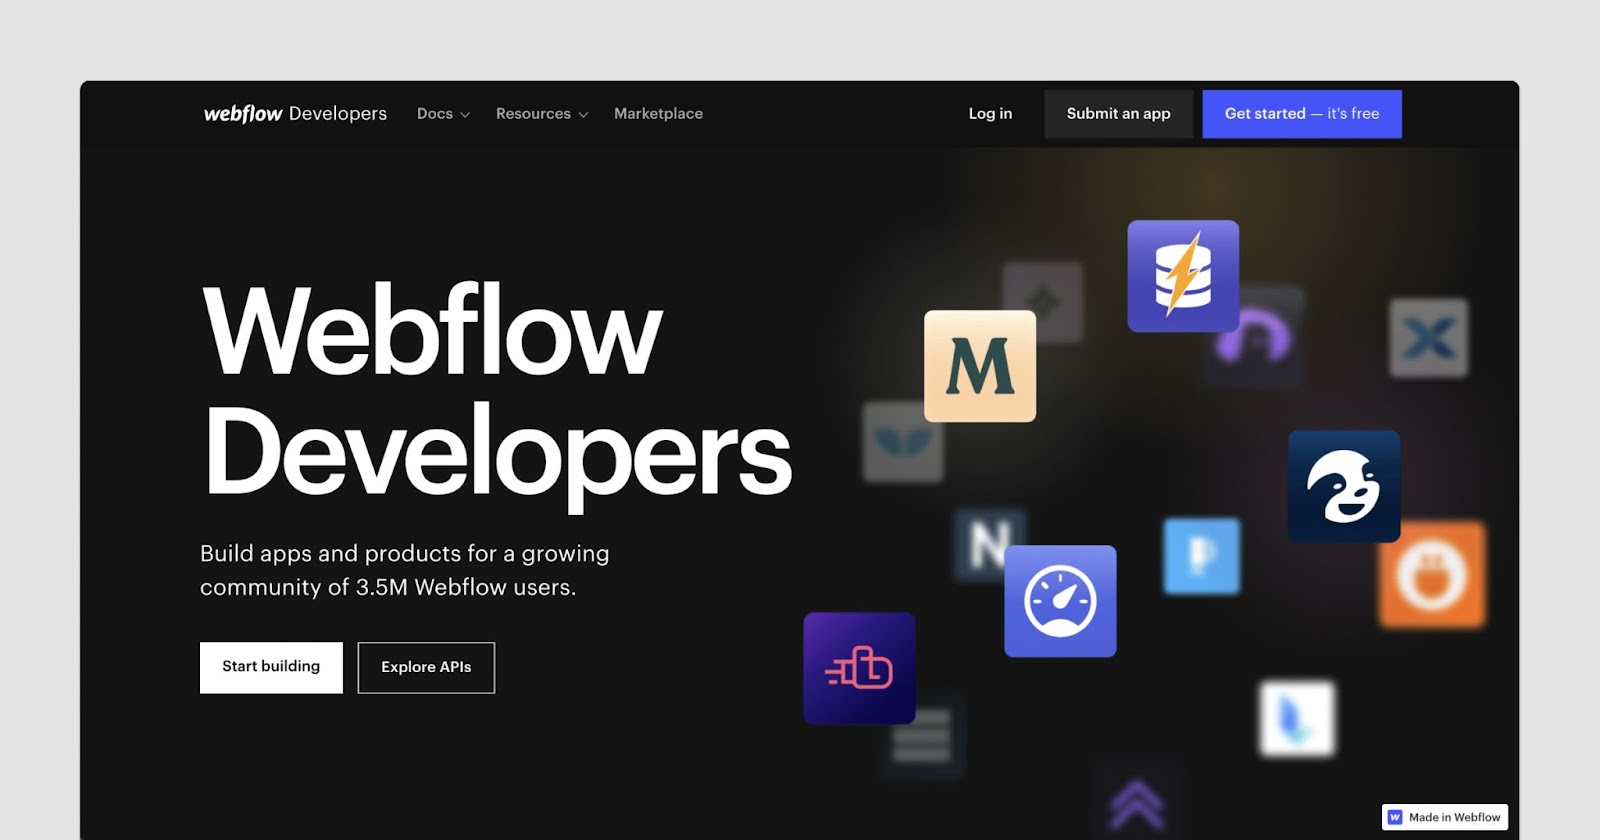Click the Log in link

click(x=990, y=114)
